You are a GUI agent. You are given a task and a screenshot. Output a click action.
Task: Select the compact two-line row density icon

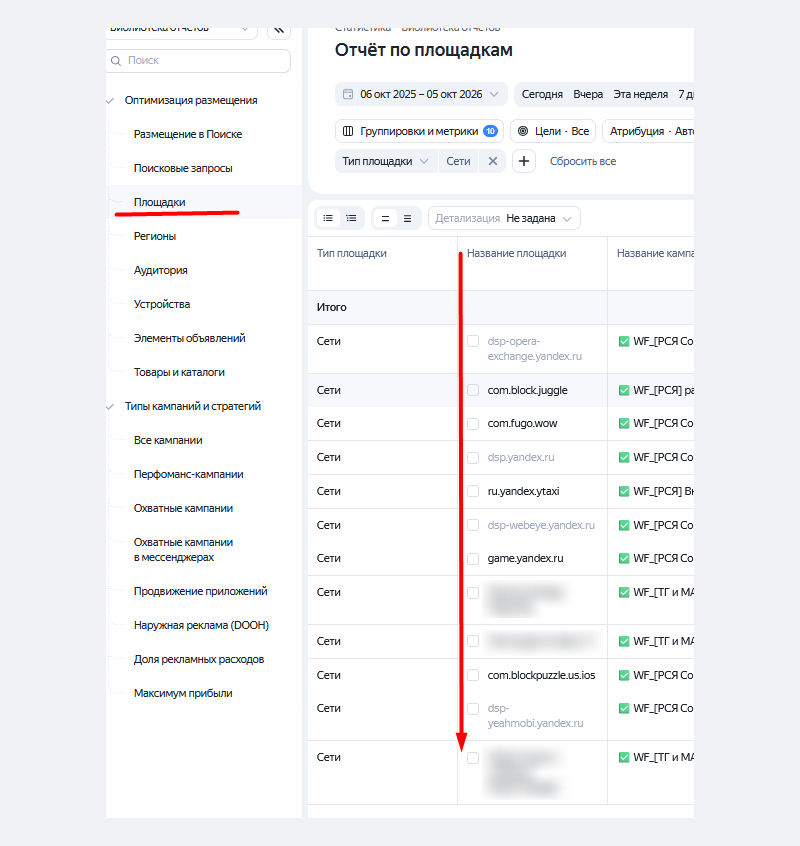(385, 219)
